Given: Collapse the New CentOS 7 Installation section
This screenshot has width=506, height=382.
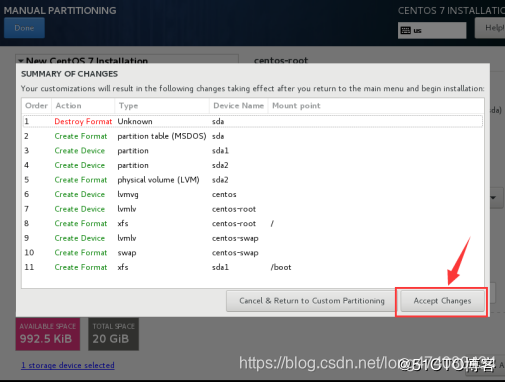Looking at the screenshot, I should pos(21,61).
